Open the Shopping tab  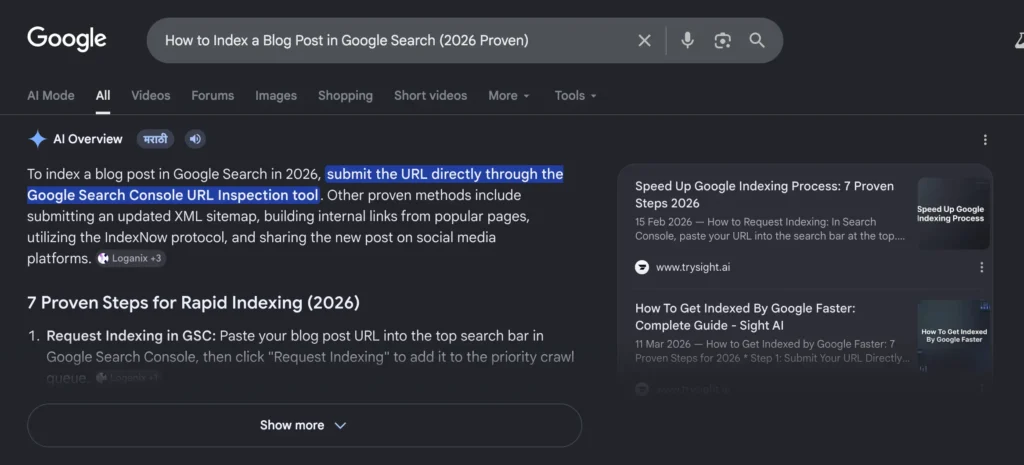pyautogui.click(x=345, y=95)
